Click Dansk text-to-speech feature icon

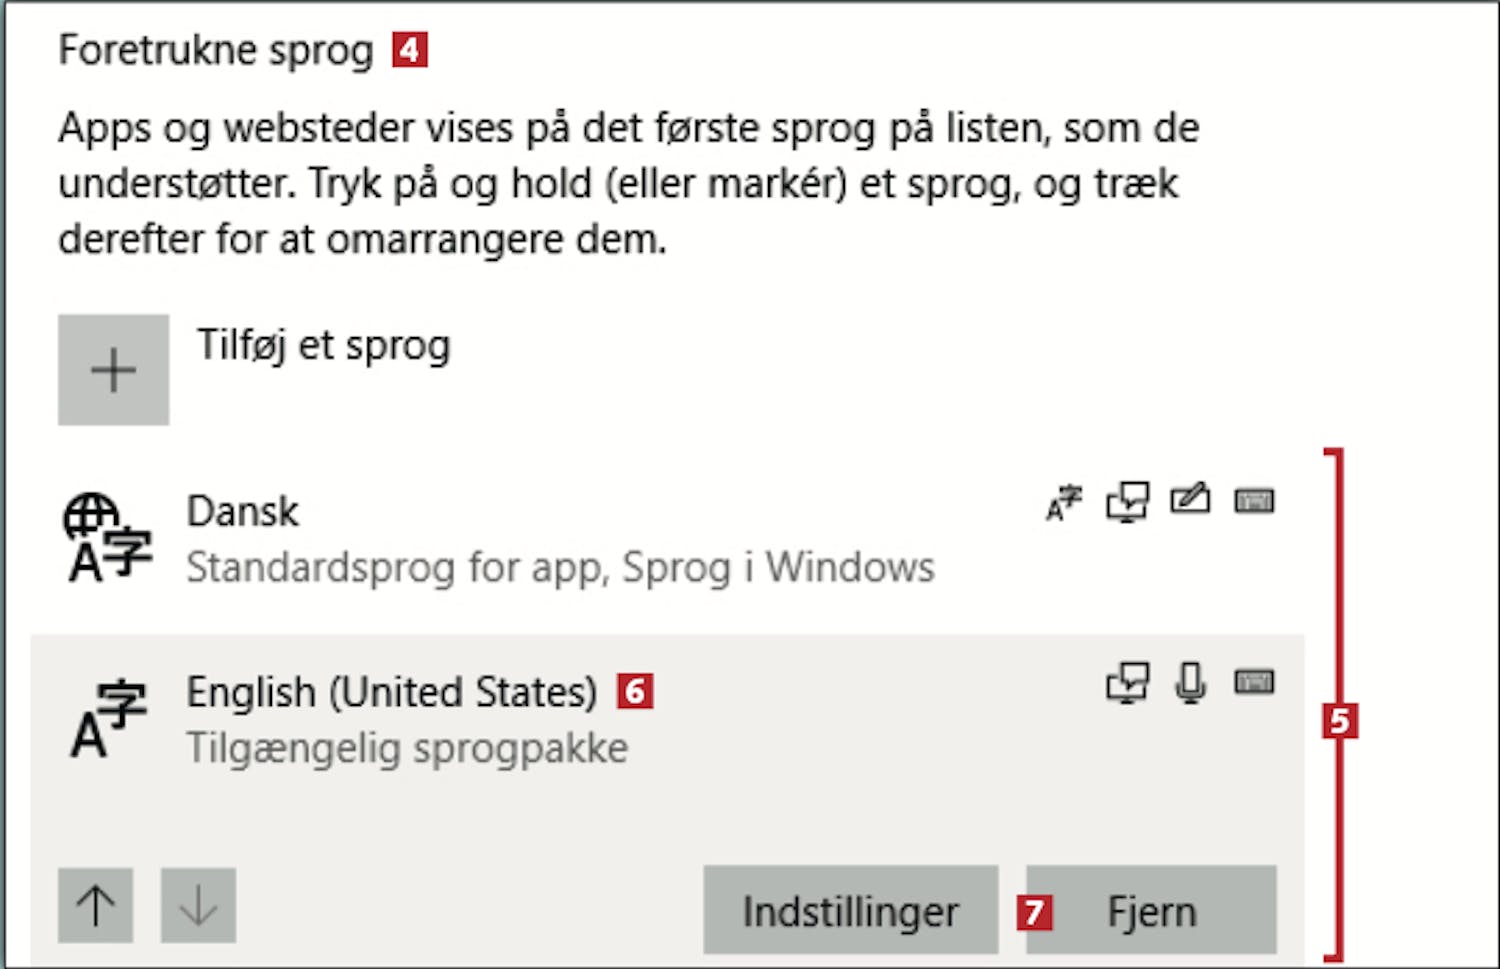coord(1127,502)
